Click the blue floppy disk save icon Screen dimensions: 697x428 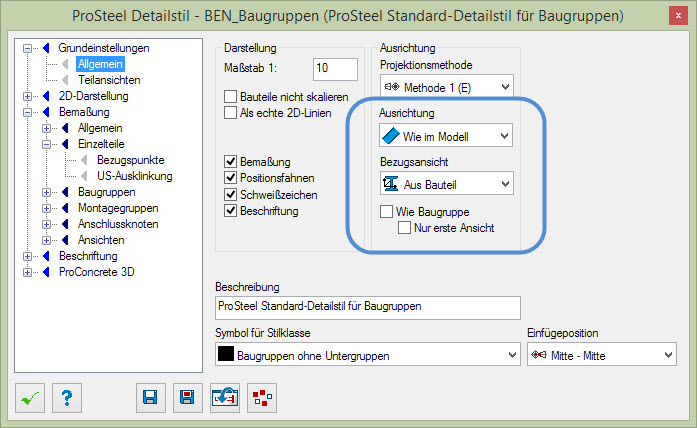click(x=151, y=398)
